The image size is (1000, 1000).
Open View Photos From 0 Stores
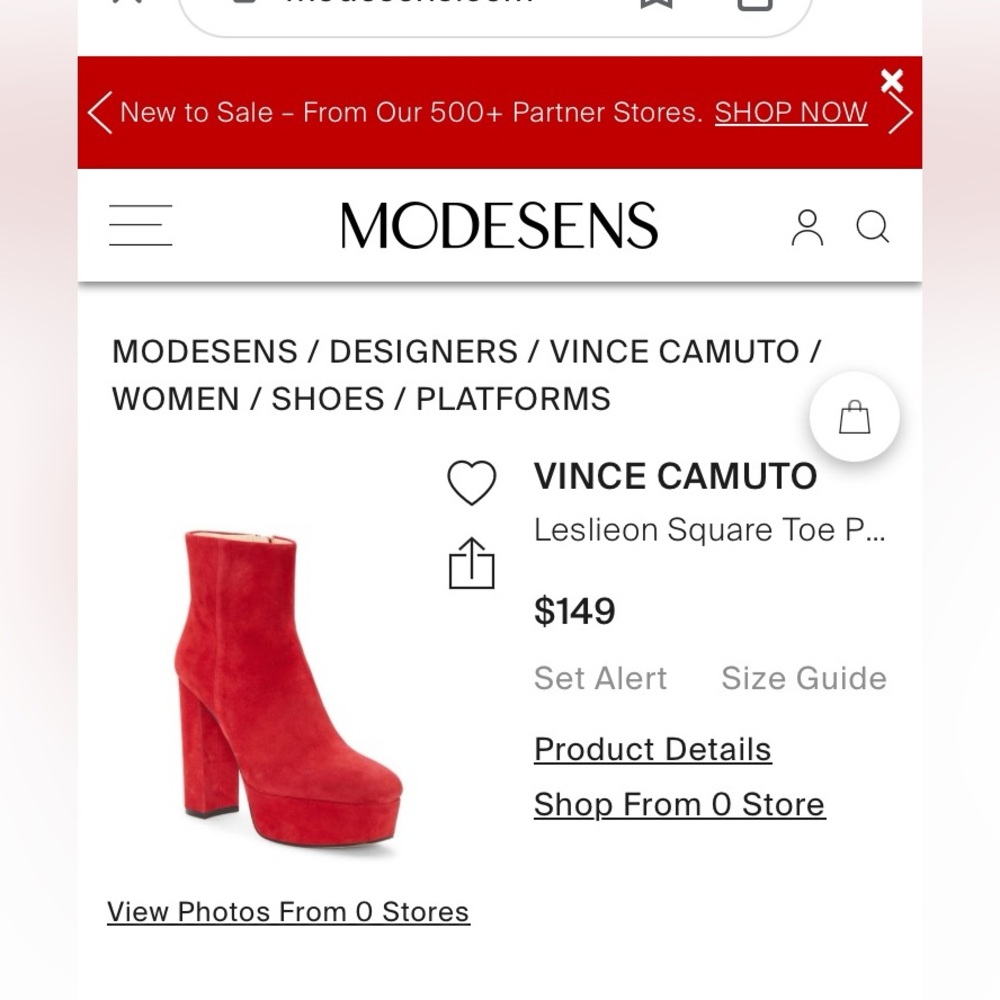point(288,911)
